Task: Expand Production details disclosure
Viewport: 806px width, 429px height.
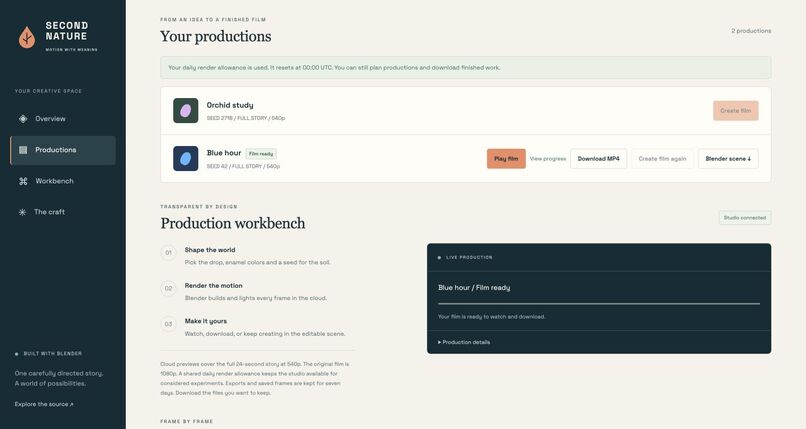Action: [x=464, y=342]
